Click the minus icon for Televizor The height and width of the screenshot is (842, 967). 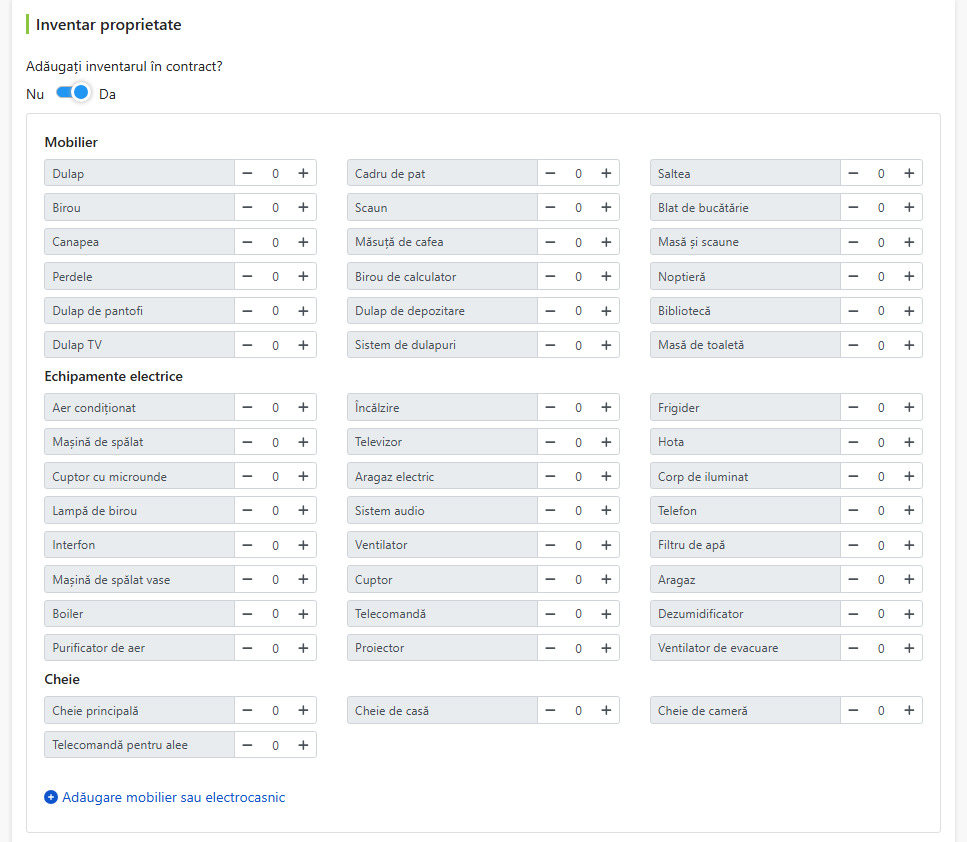pos(550,442)
